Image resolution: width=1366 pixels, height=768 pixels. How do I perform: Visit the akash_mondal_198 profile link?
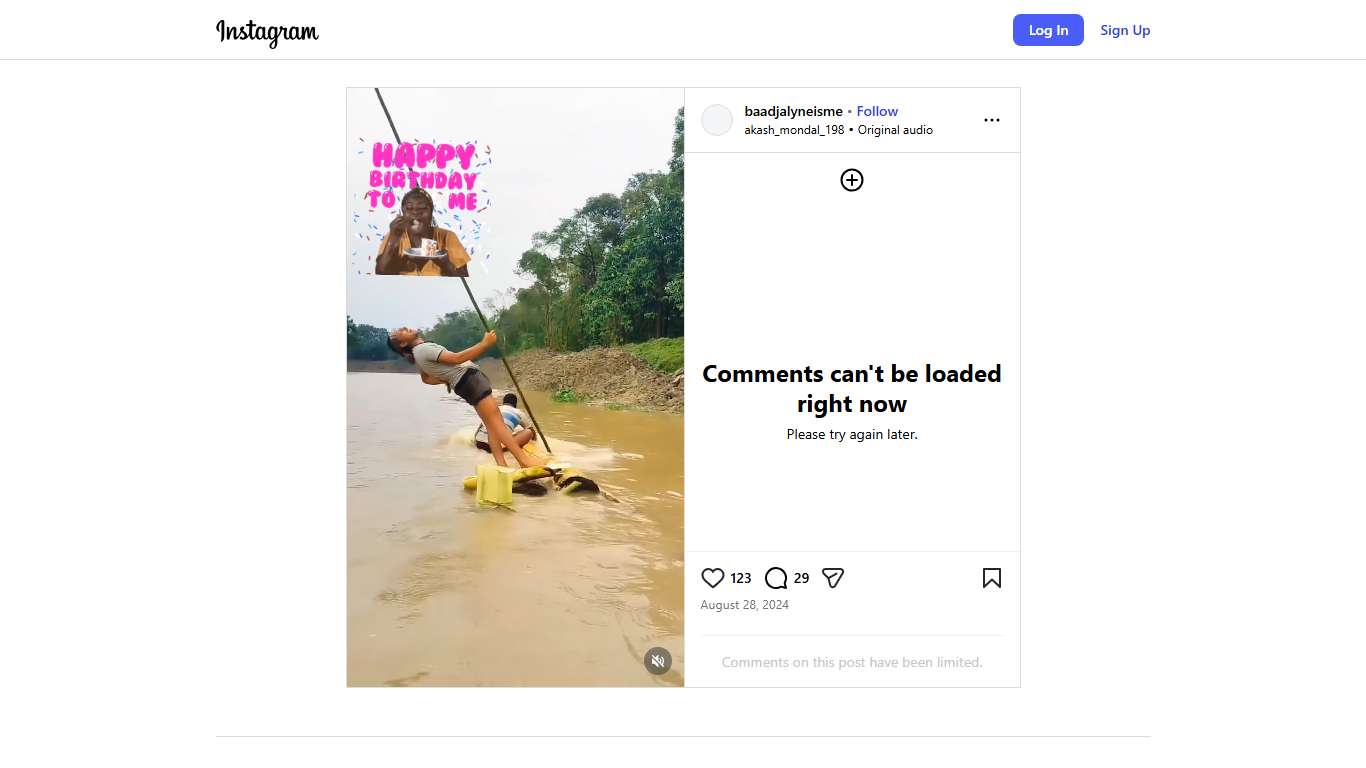[794, 130]
